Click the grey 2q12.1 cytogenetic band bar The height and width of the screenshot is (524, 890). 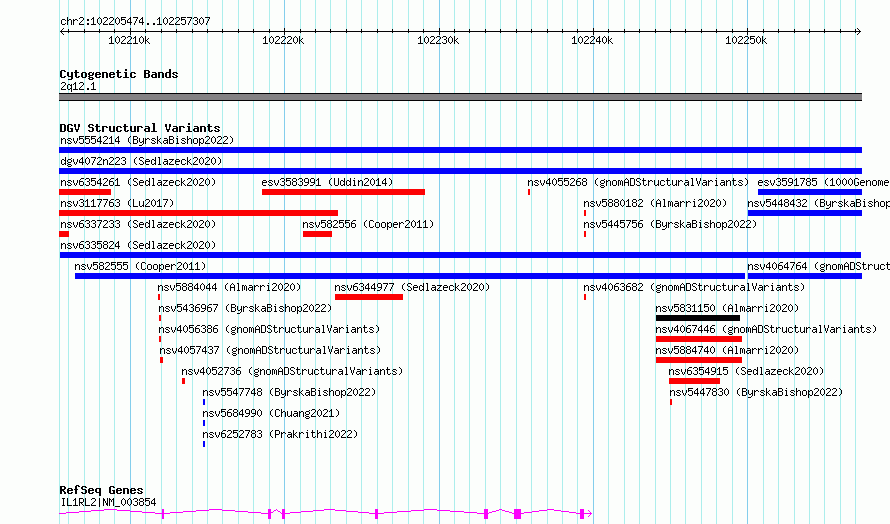click(x=460, y=97)
